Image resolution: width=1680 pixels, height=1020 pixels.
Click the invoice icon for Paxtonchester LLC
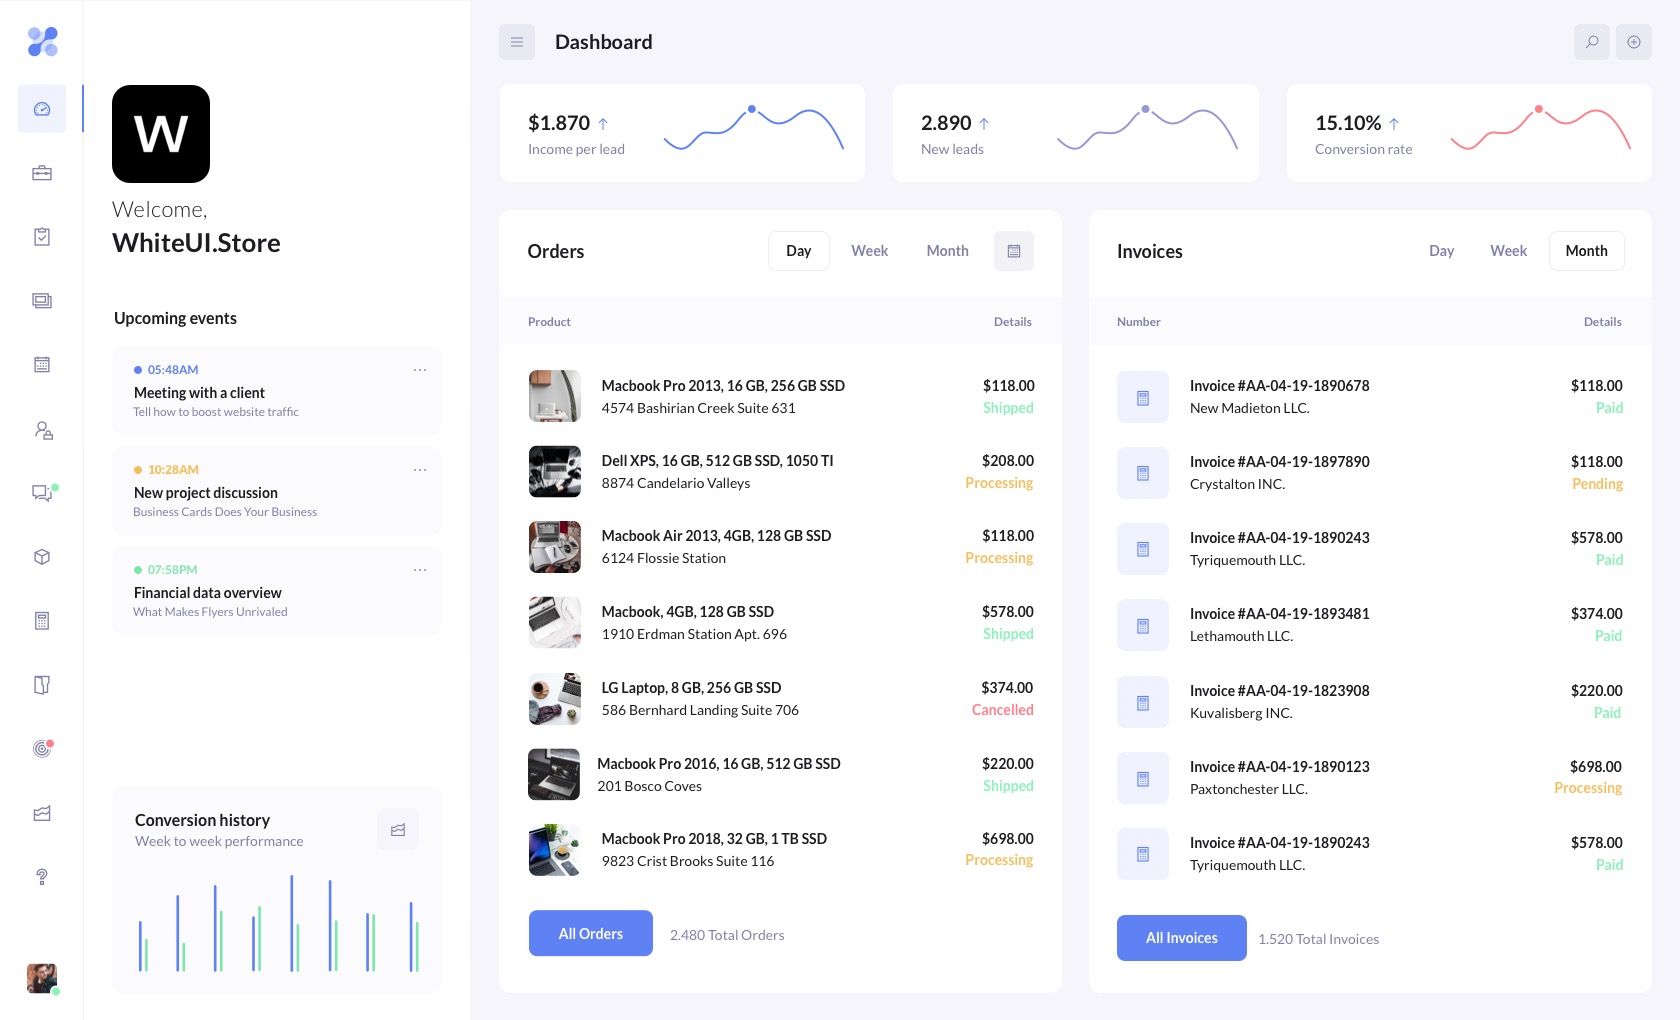point(1143,778)
